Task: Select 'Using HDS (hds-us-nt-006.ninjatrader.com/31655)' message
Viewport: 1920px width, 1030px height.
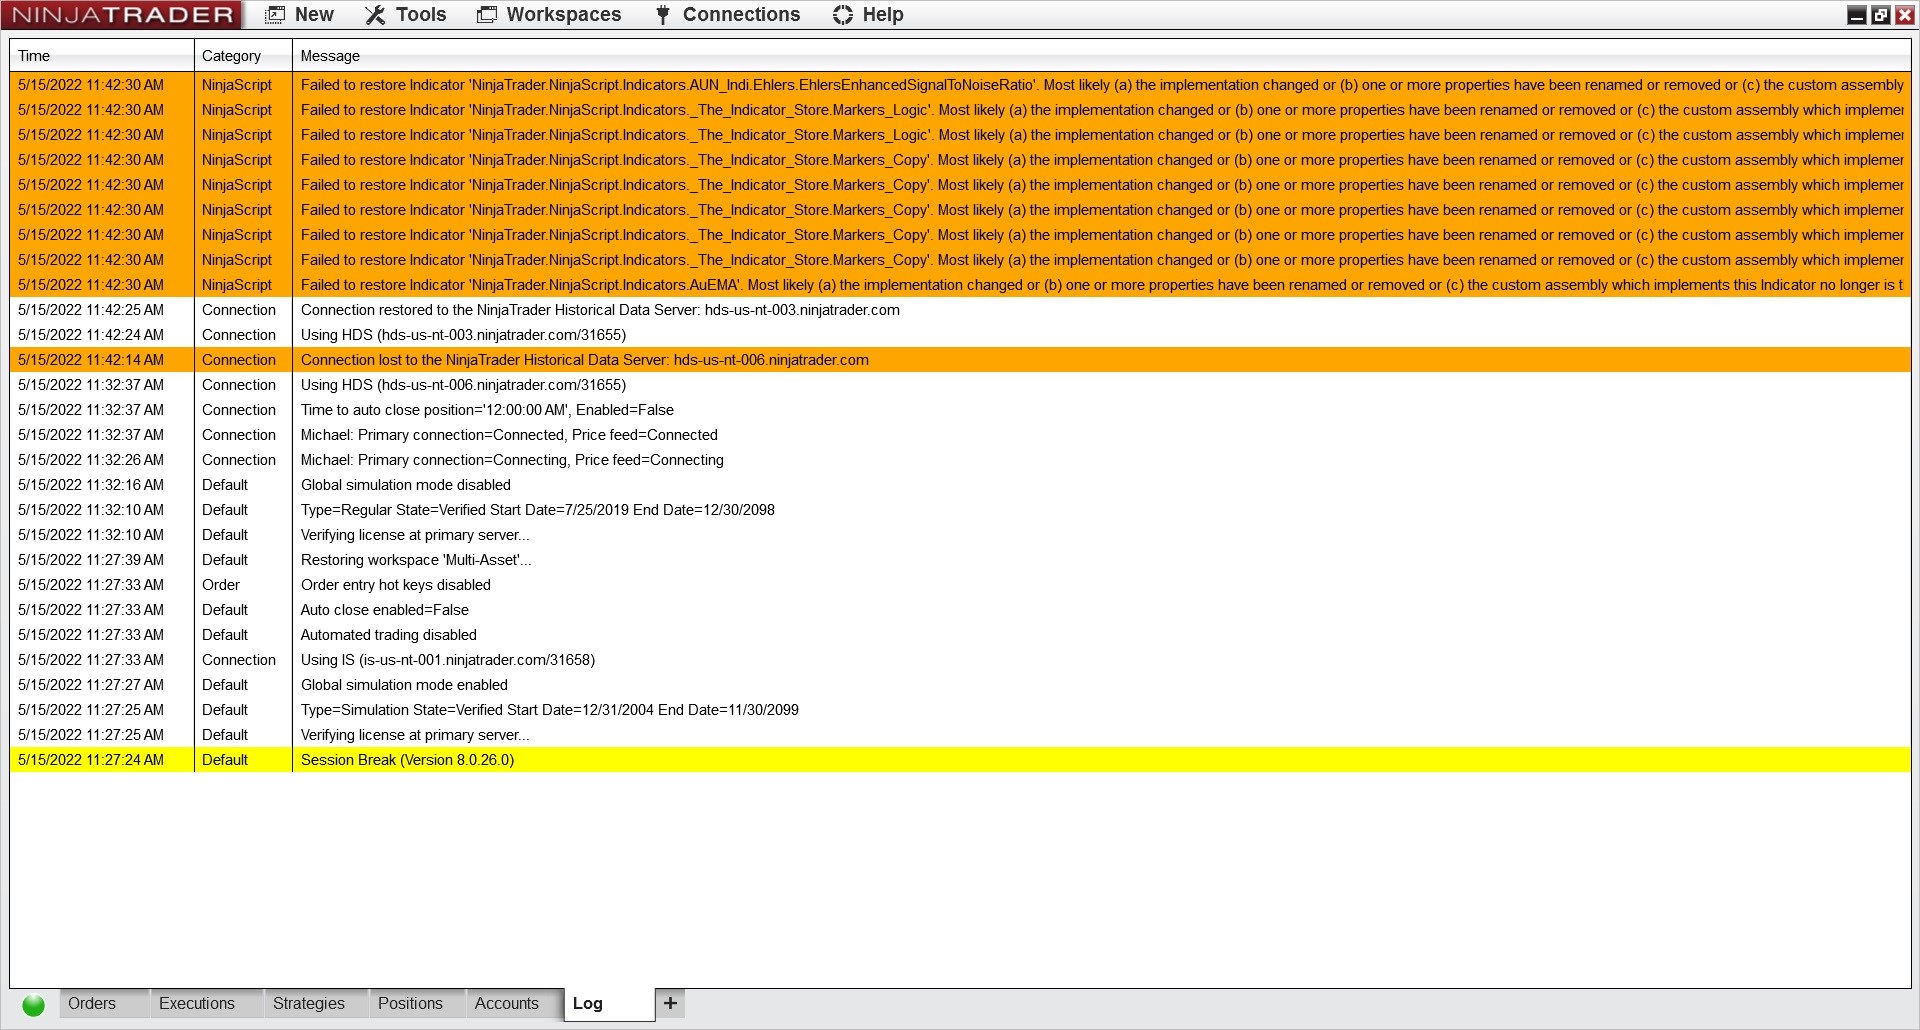Action: tap(463, 385)
